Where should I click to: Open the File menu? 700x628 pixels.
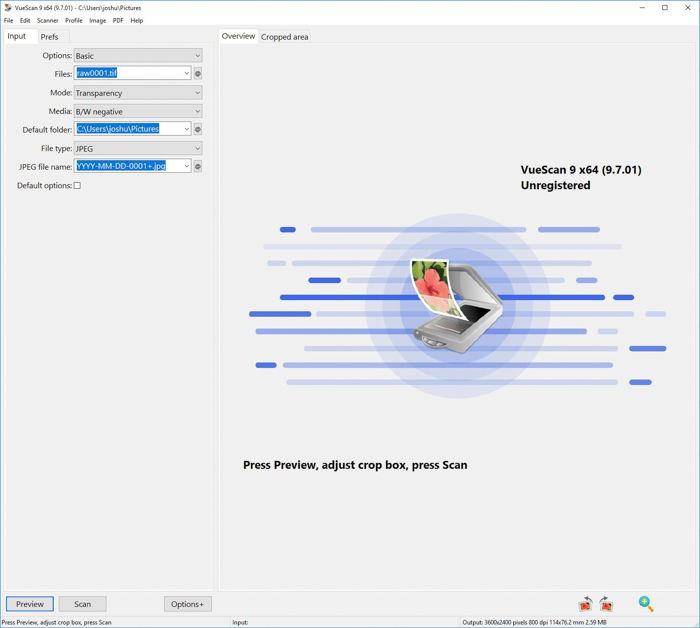coord(8,21)
